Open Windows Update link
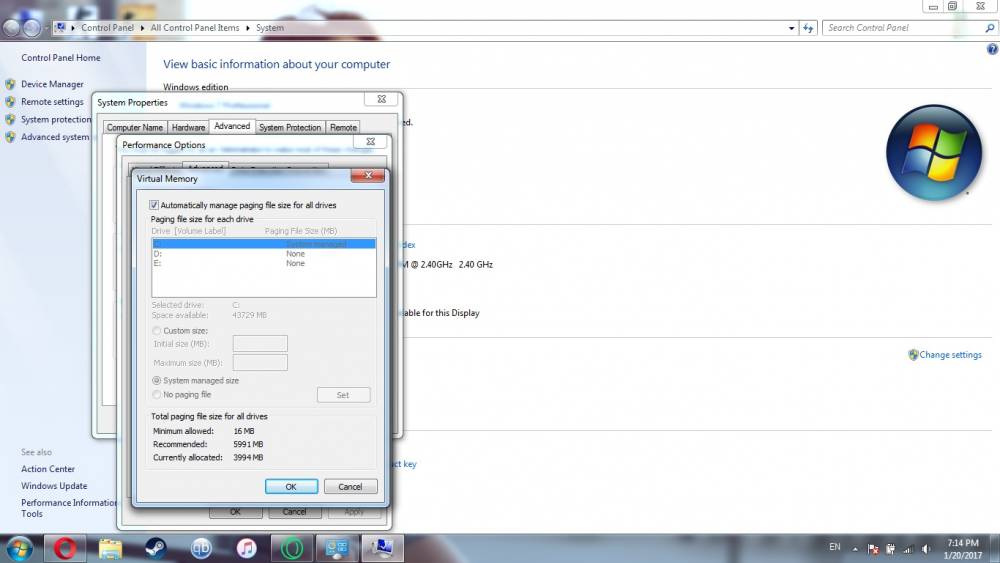 point(54,486)
